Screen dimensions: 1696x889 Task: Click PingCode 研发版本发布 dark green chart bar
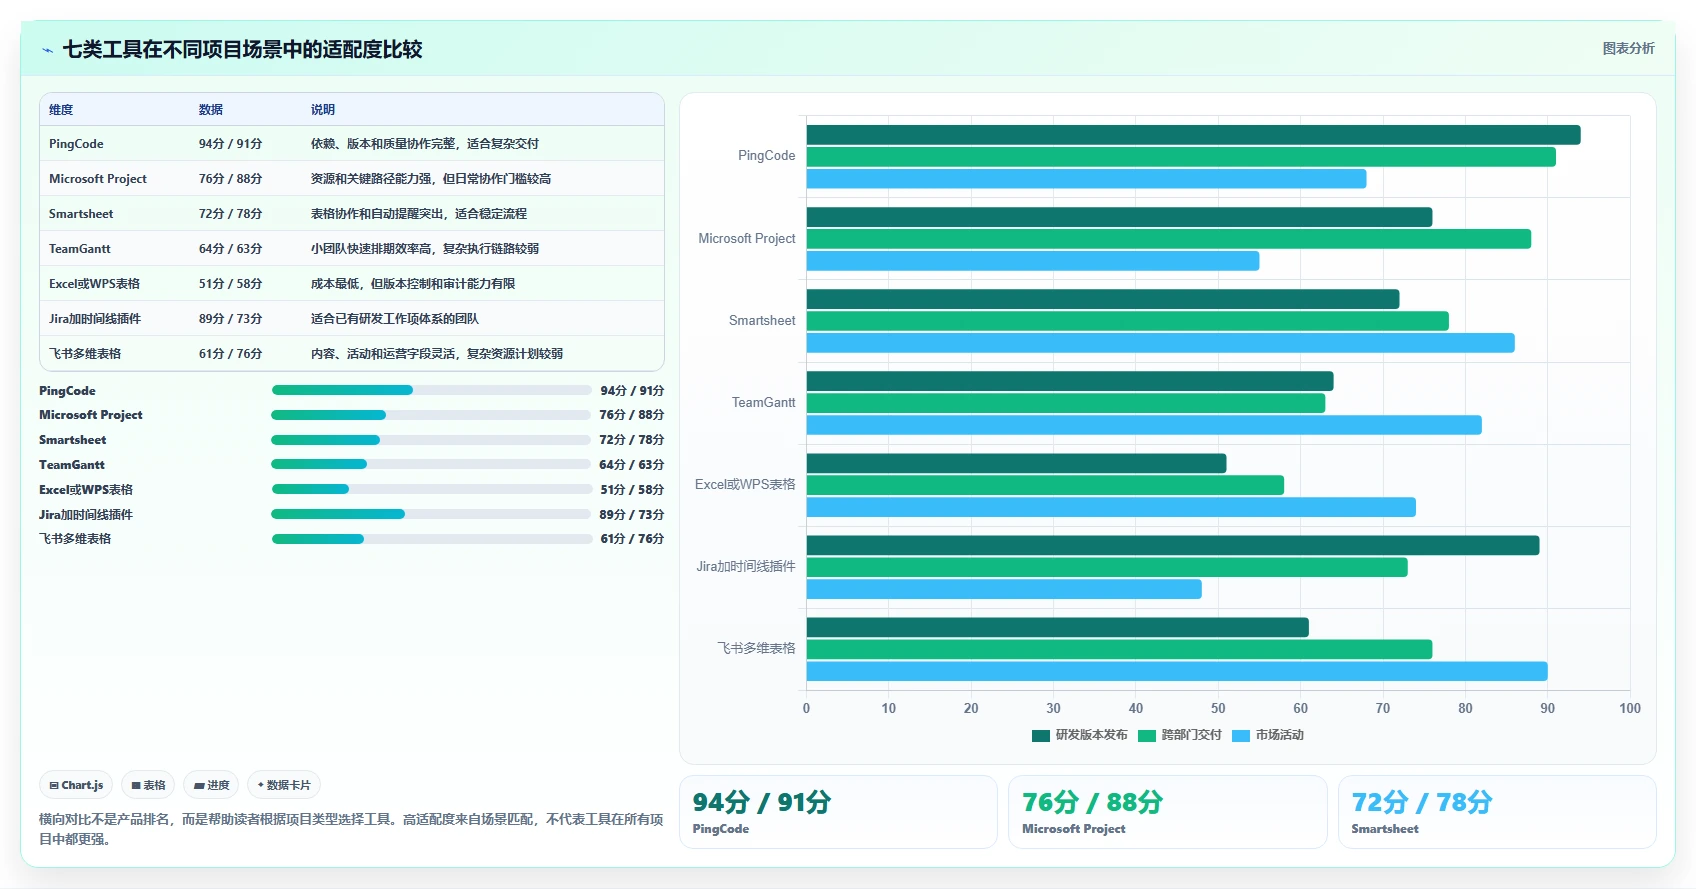click(1193, 135)
